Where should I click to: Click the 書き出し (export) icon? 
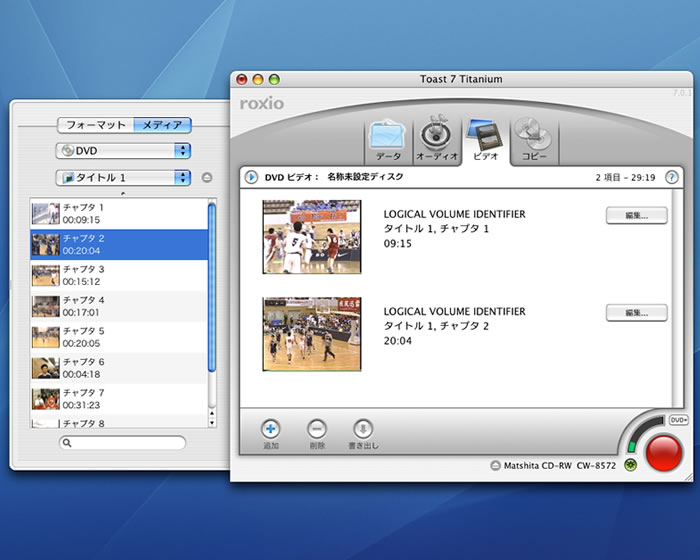pyautogui.click(x=363, y=428)
